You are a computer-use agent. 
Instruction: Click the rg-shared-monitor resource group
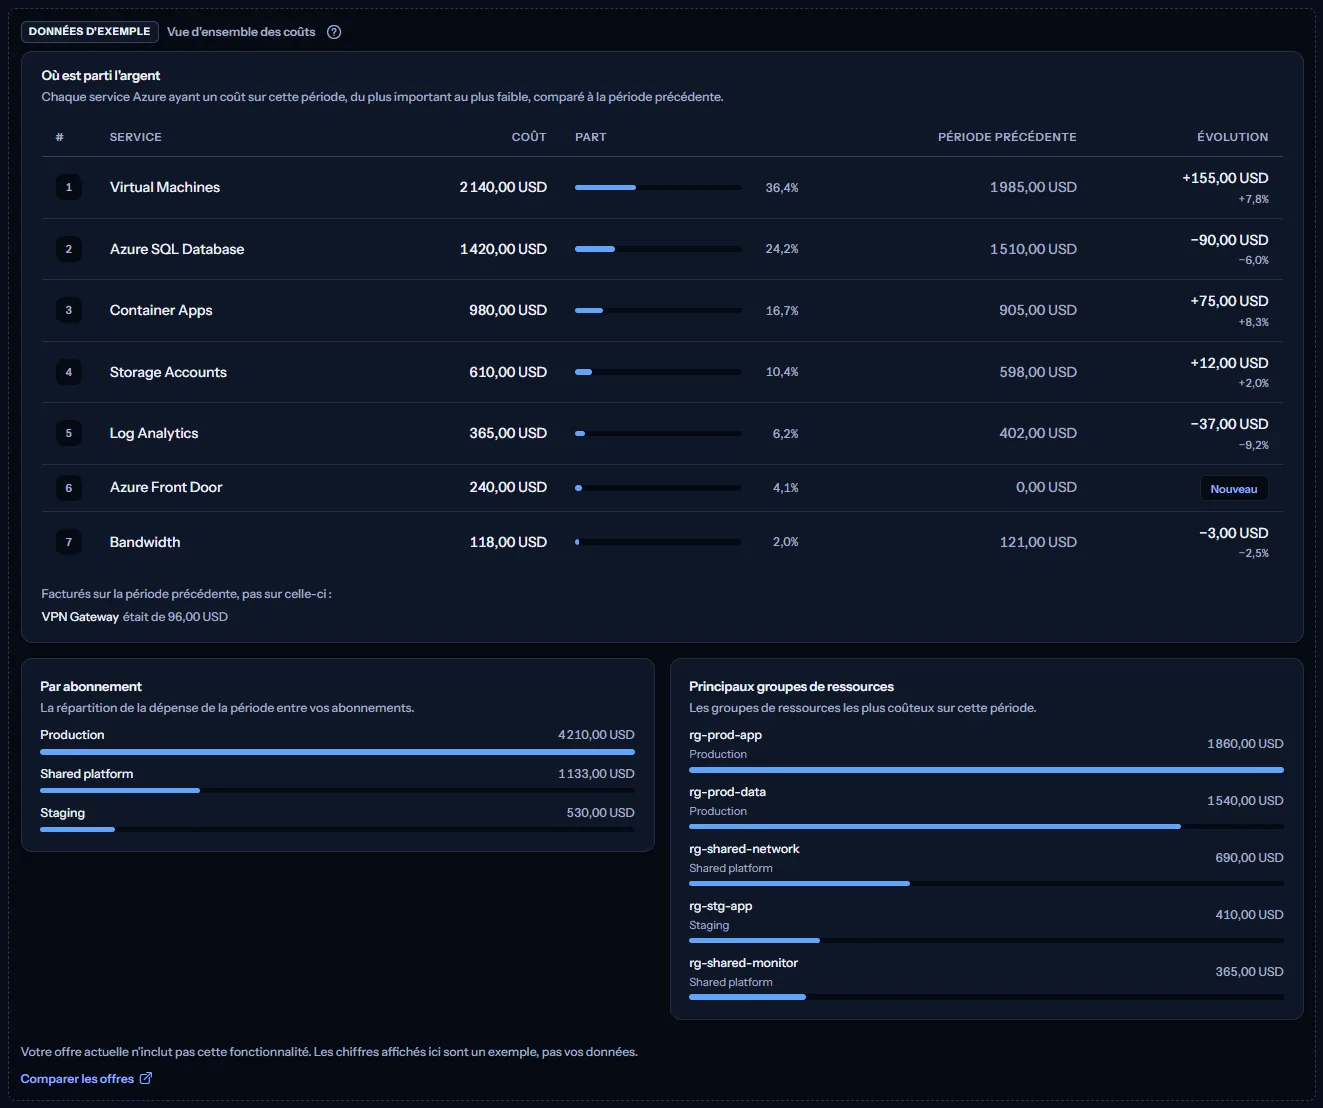(x=744, y=963)
